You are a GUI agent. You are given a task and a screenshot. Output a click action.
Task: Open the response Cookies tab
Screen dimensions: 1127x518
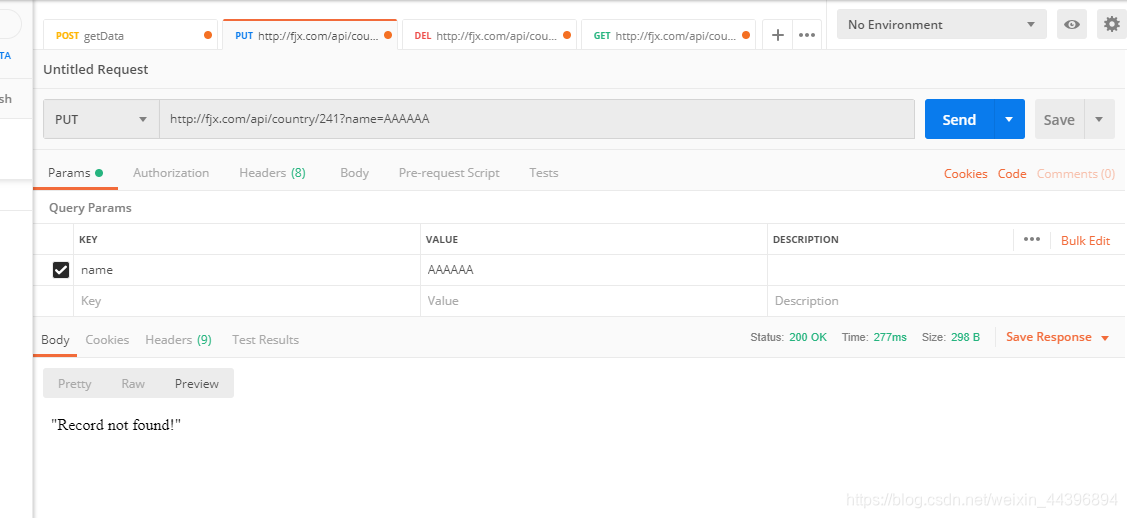[x=107, y=340]
